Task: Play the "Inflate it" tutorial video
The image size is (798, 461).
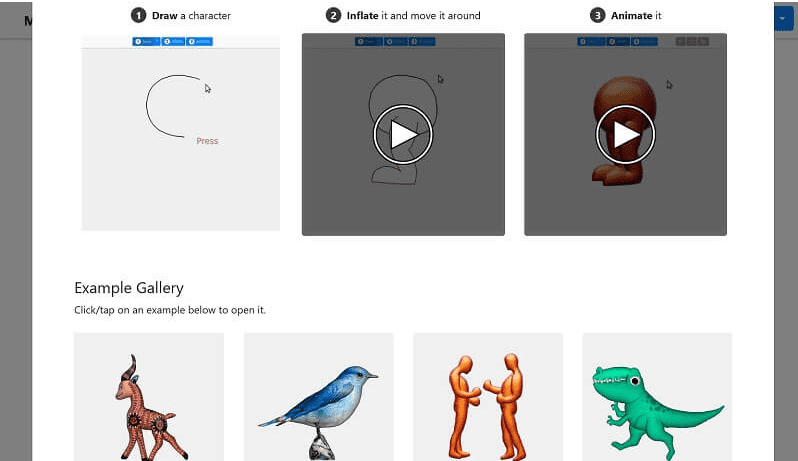Action: point(403,135)
